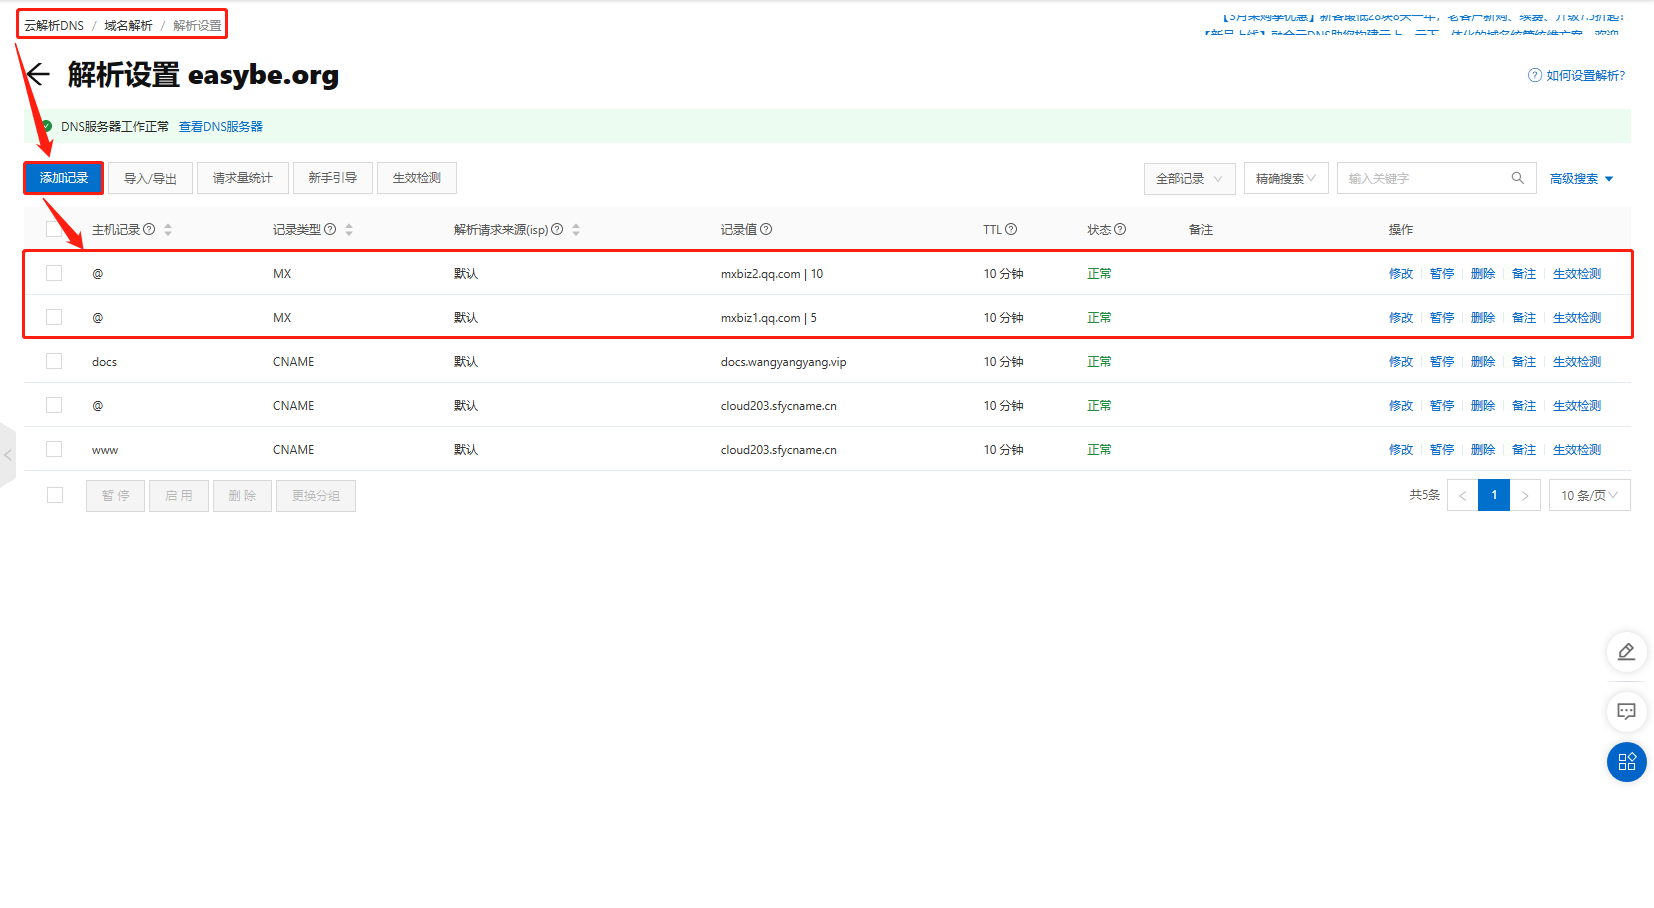The image size is (1654, 908).
Task: Click the bulk 启用 button below table
Action: (x=179, y=495)
